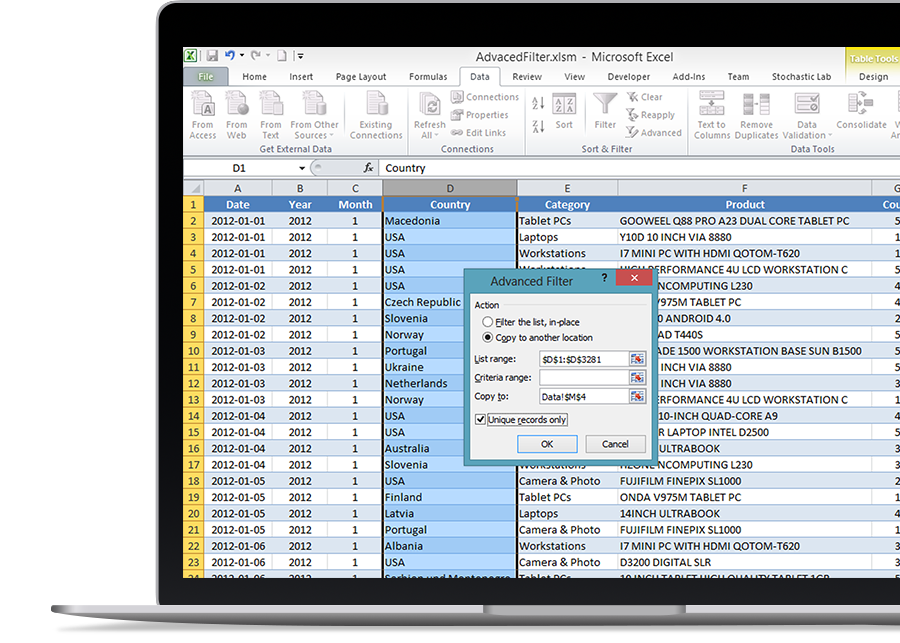Click the Sort A to Z icon
The width and height of the screenshot is (900, 643).
pyautogui.click(x=538, y=104)
